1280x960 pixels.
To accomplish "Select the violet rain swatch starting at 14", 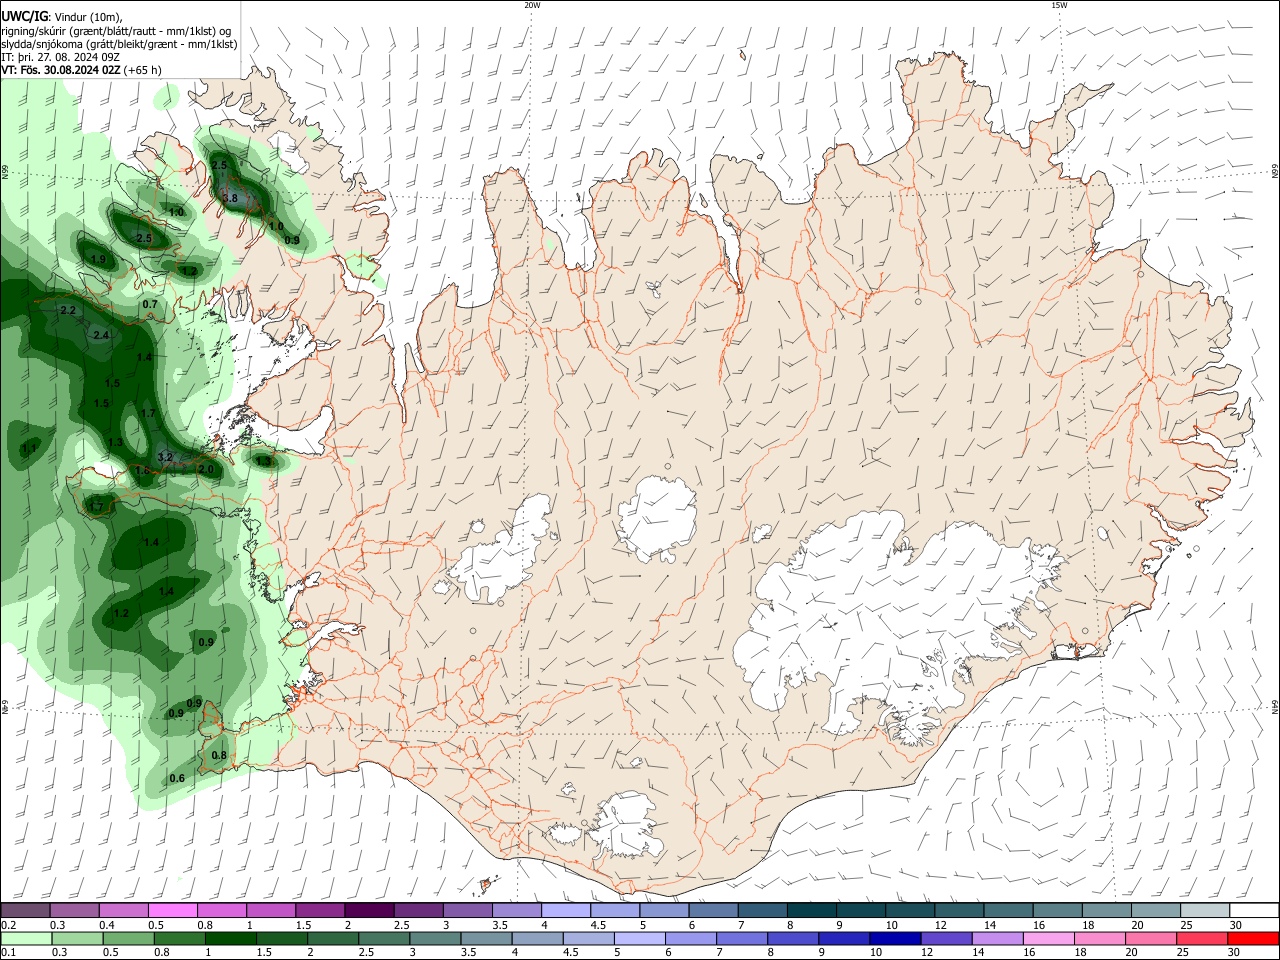I will tap(998, 938).
